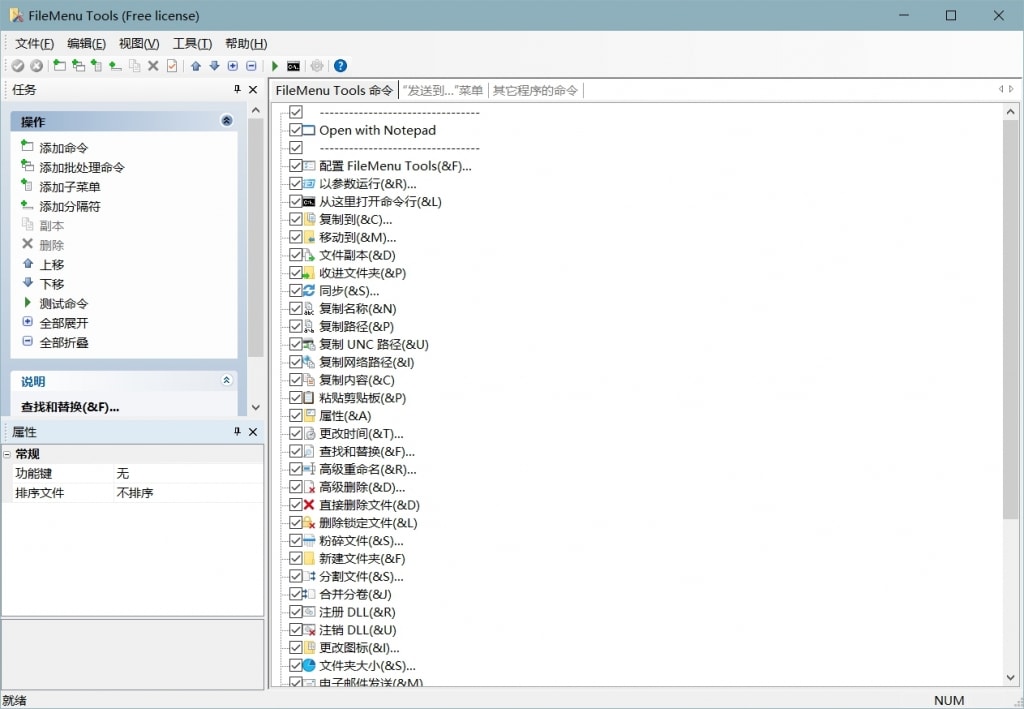
Task: Switch to the "发送到..."菜单 tab
Action: [x=443, y=90]
